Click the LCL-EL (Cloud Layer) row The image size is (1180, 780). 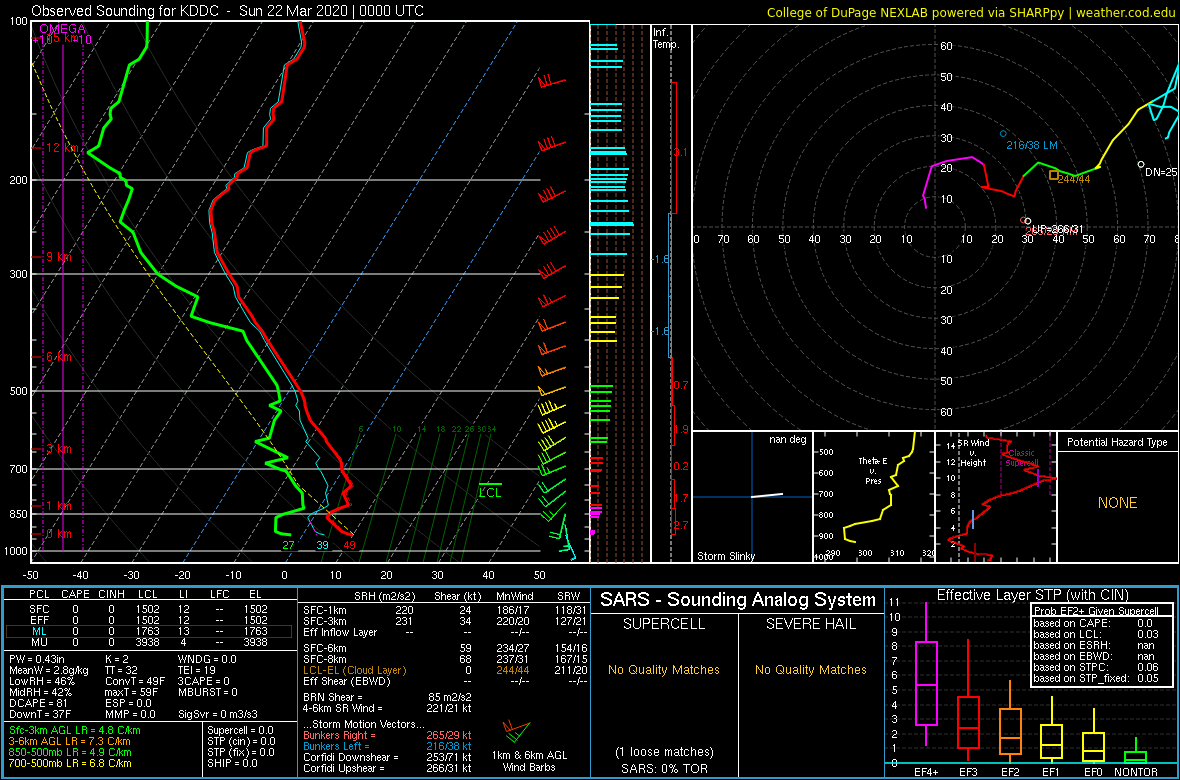(444, 670)
